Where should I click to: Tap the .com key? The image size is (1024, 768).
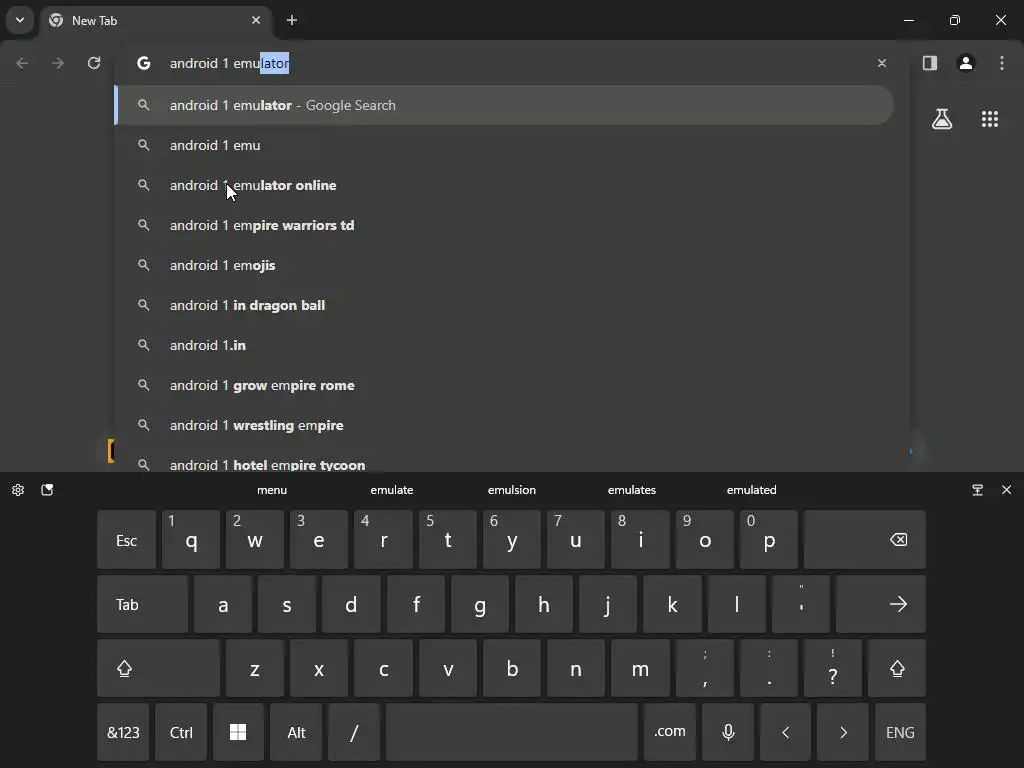670,732
